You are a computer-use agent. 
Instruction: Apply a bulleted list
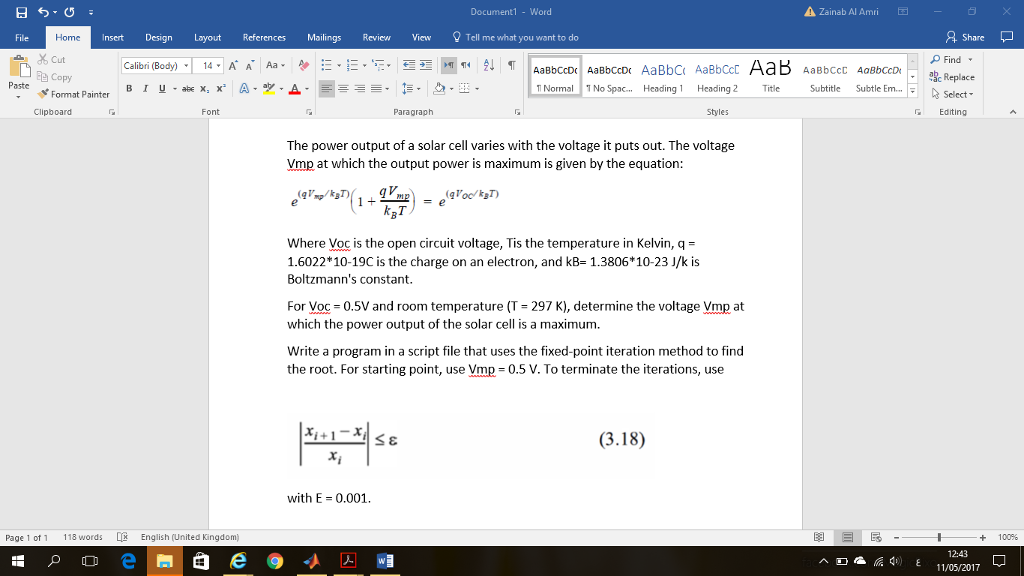point(328,64)
